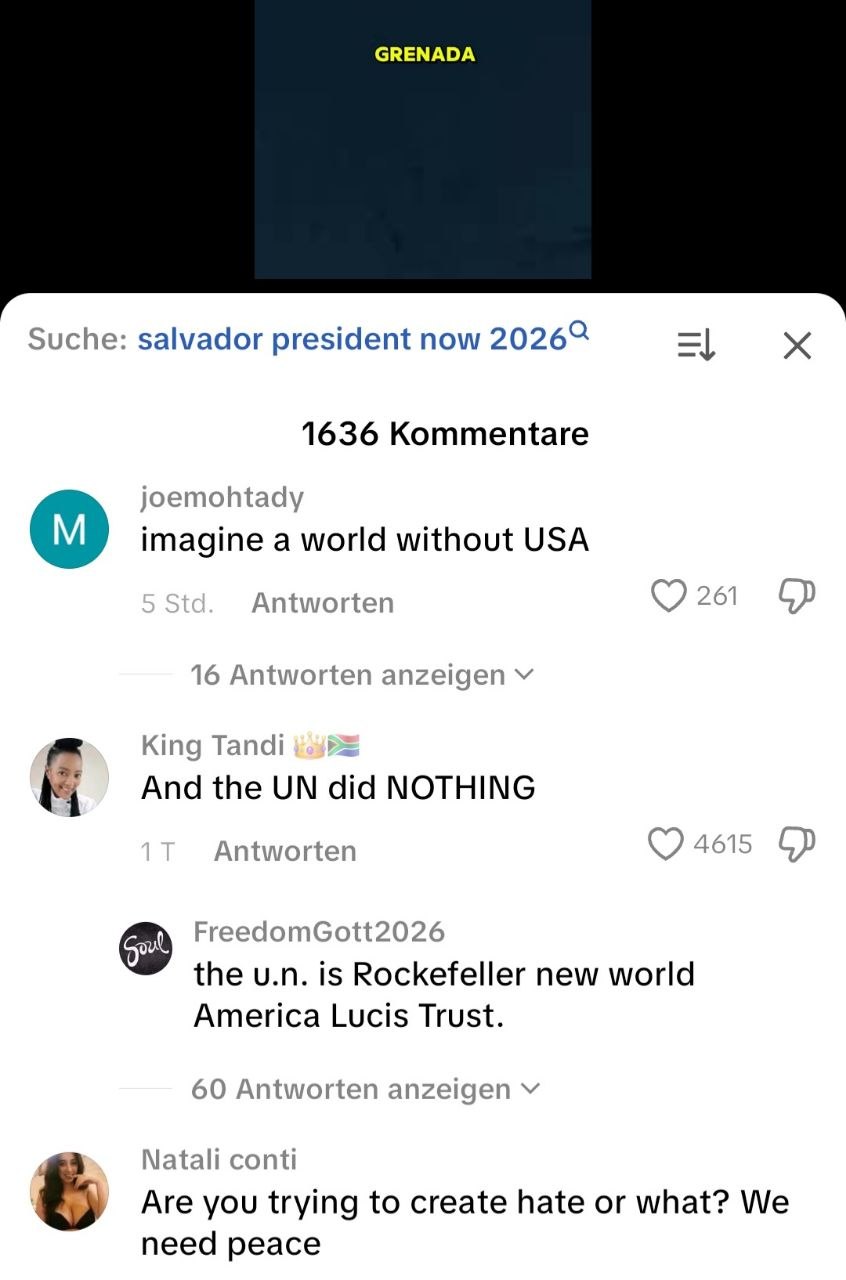Open joemohtady's teal M avatar
Viewport: 846px width, 1280px height.
pos(69,530)
